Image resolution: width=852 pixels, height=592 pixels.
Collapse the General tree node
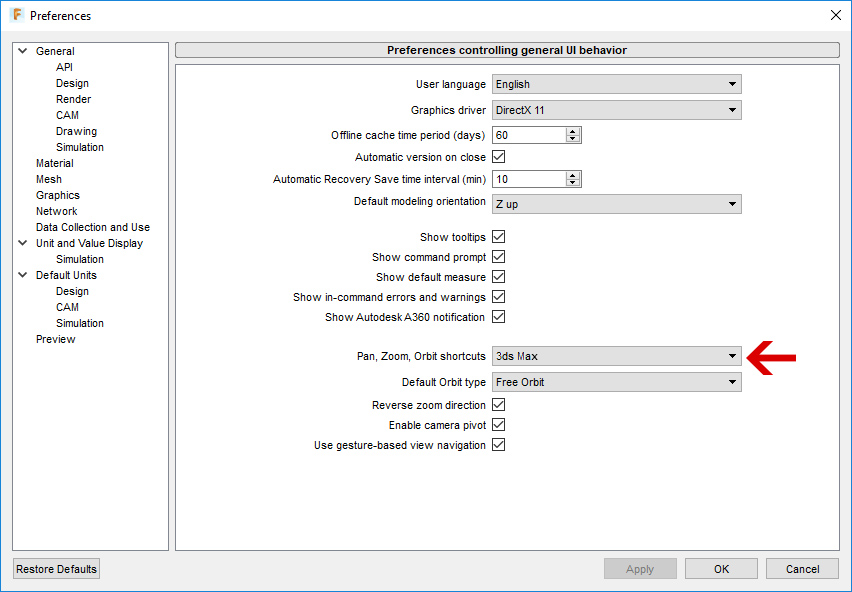click(x=23, y=51)
